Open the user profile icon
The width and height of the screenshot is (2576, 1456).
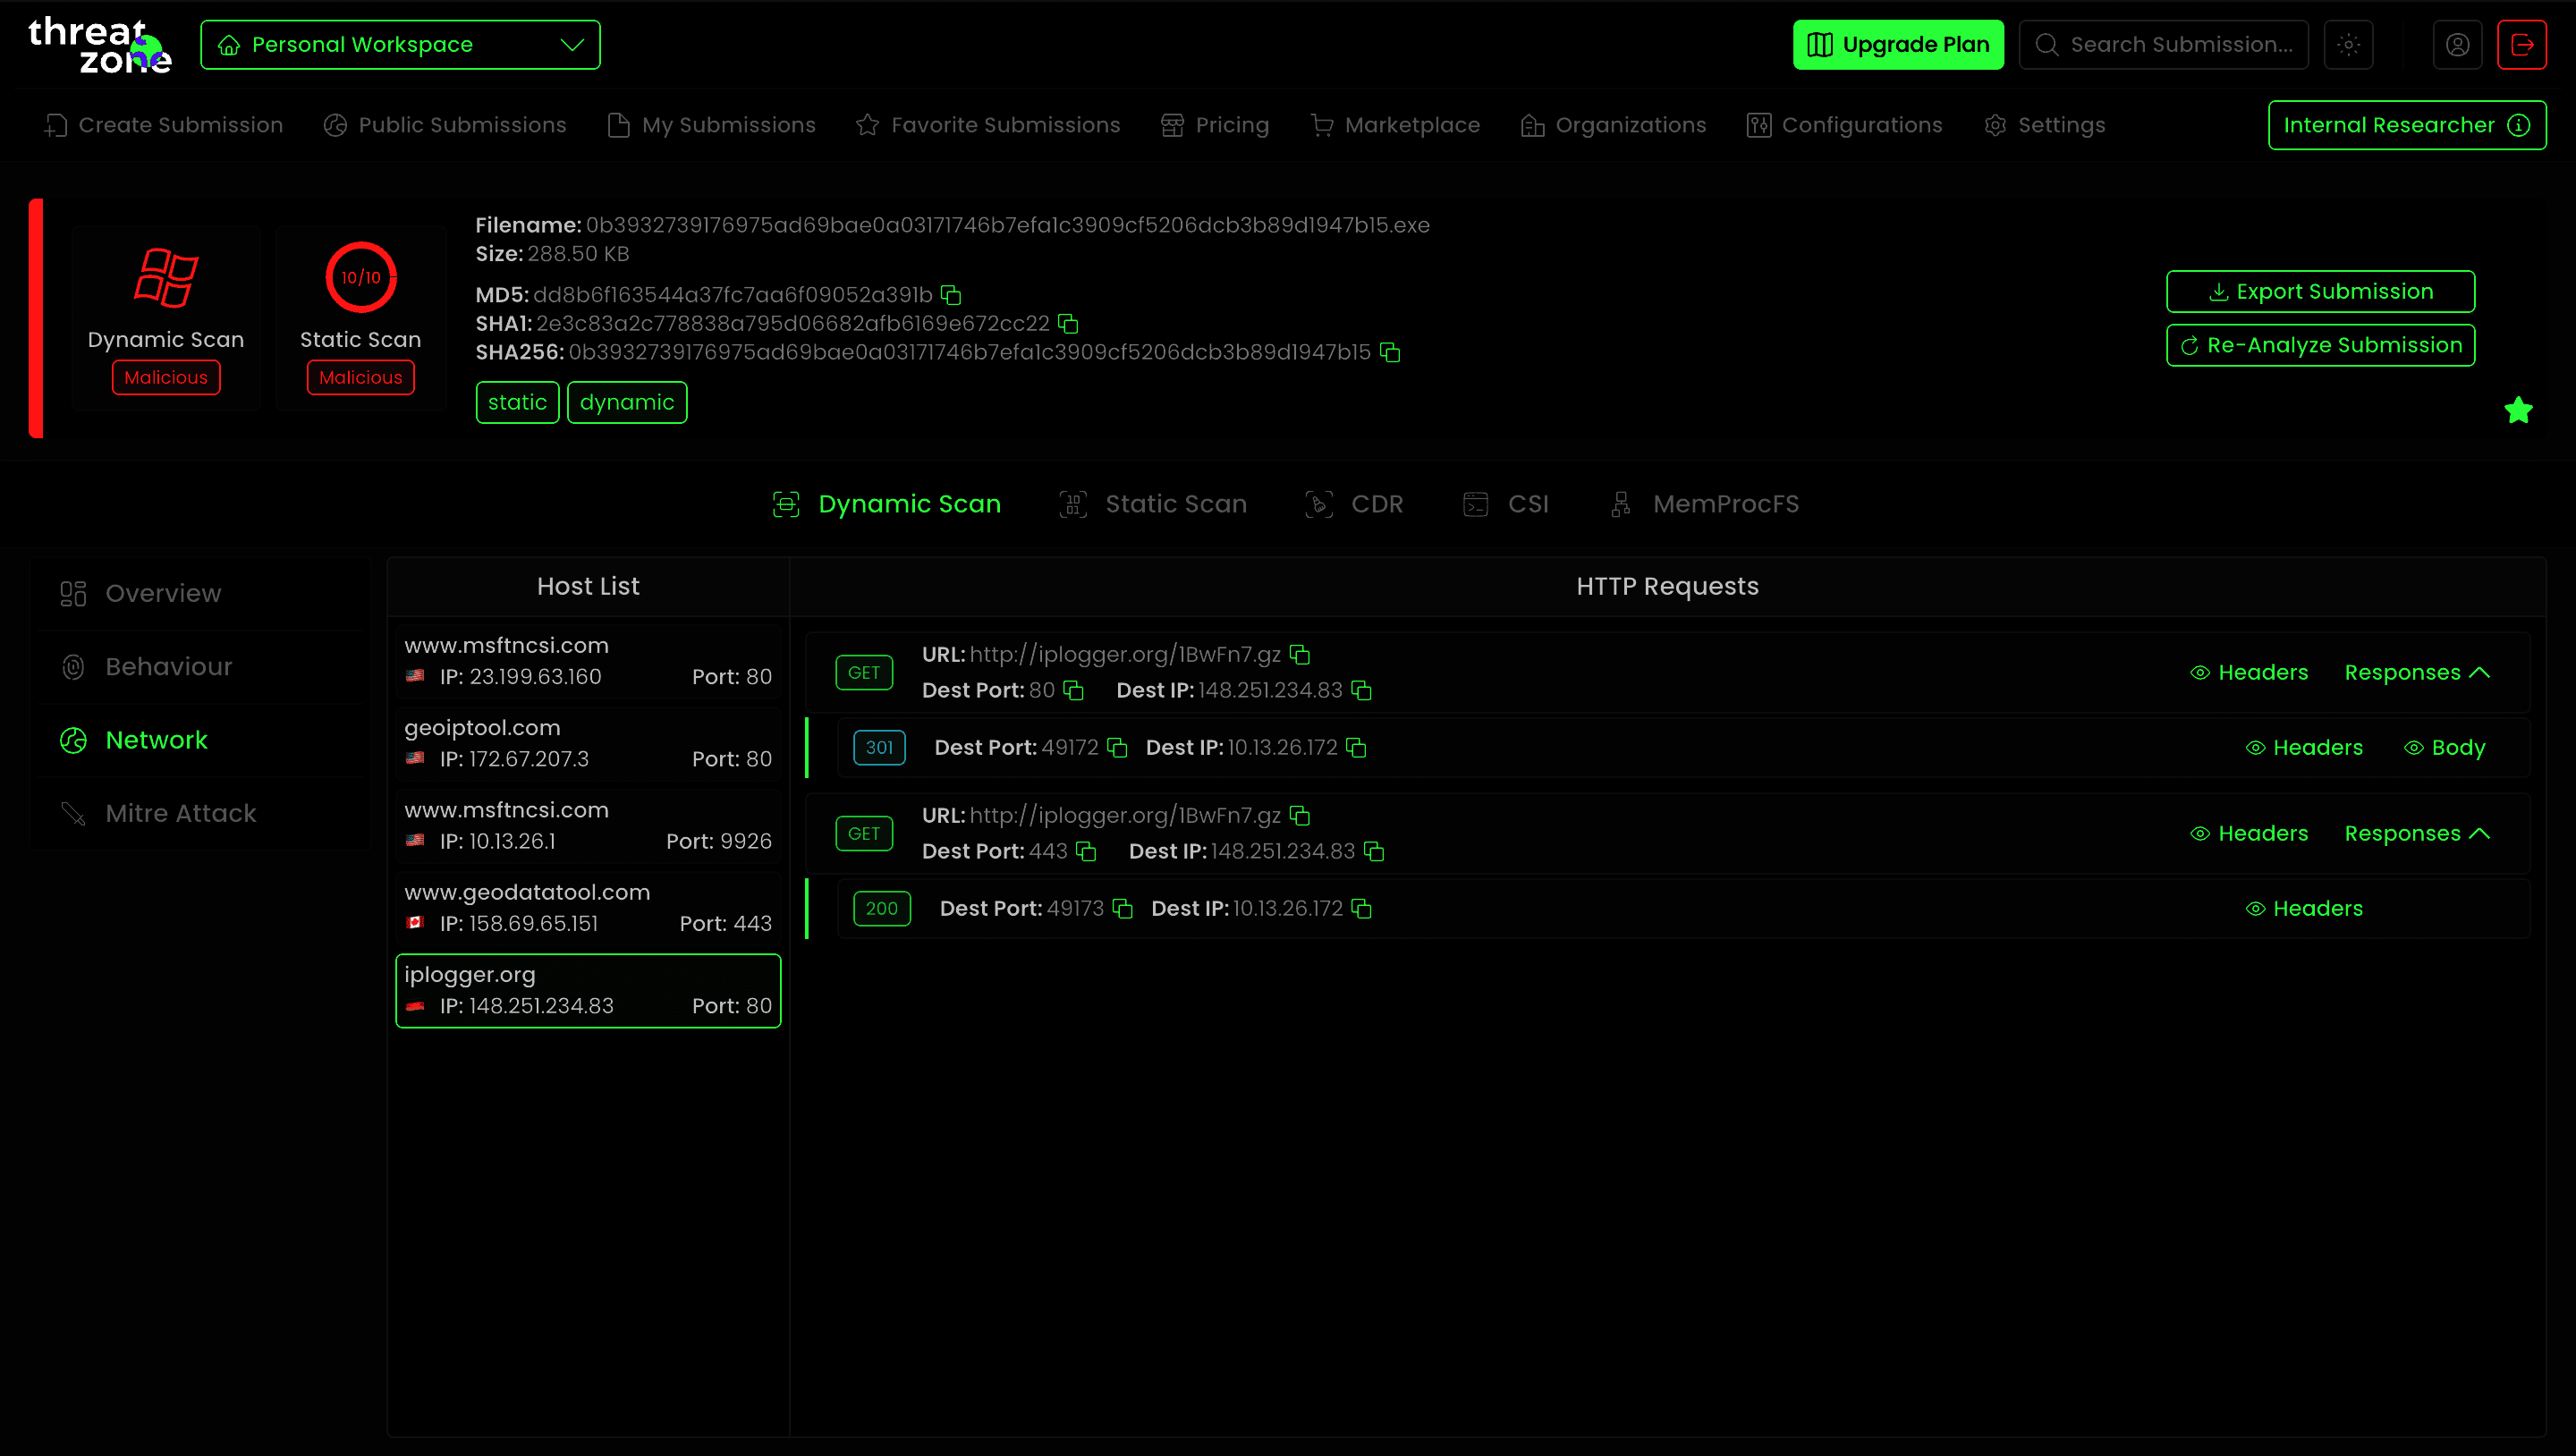point(2457,45)
